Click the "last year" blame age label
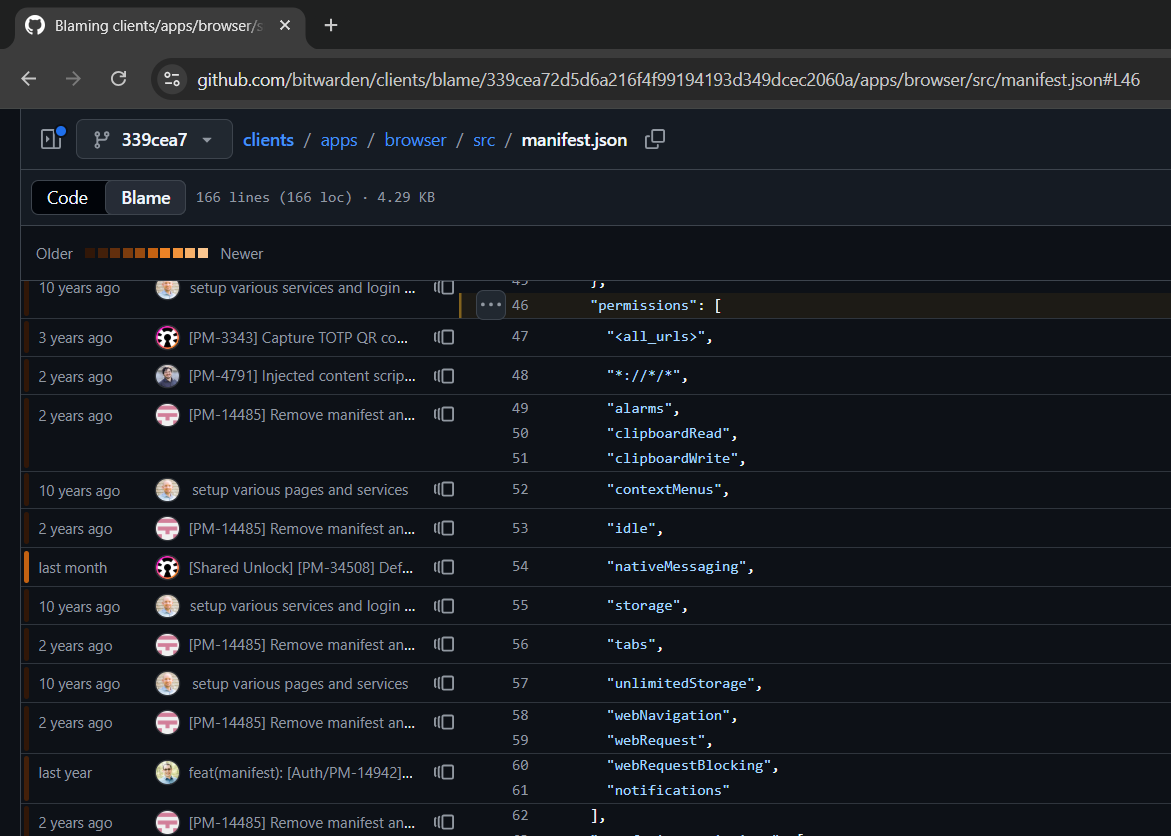 65,772
